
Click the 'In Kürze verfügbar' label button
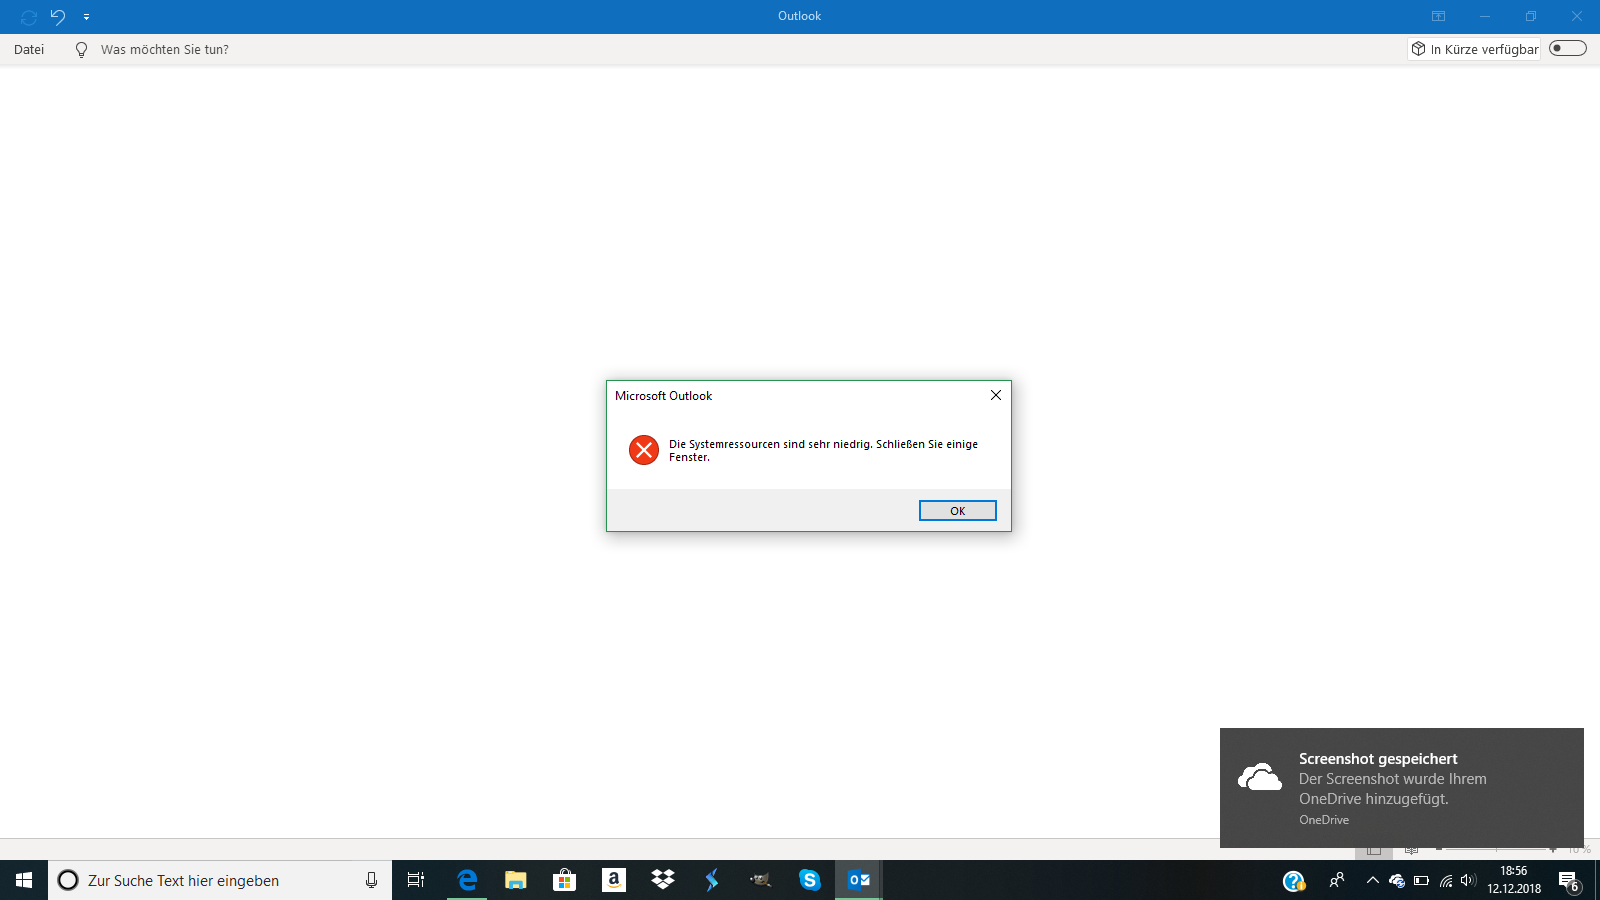1474,49
